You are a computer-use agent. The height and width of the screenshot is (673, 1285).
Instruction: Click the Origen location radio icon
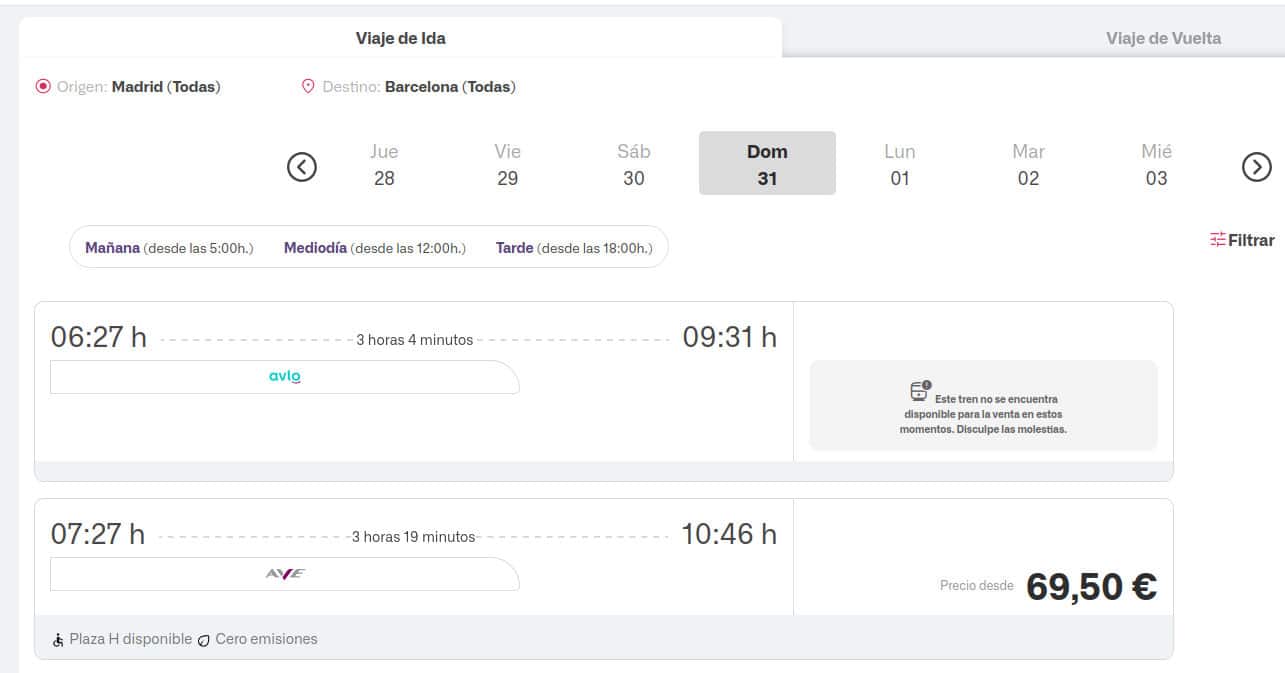pos(42,87)
